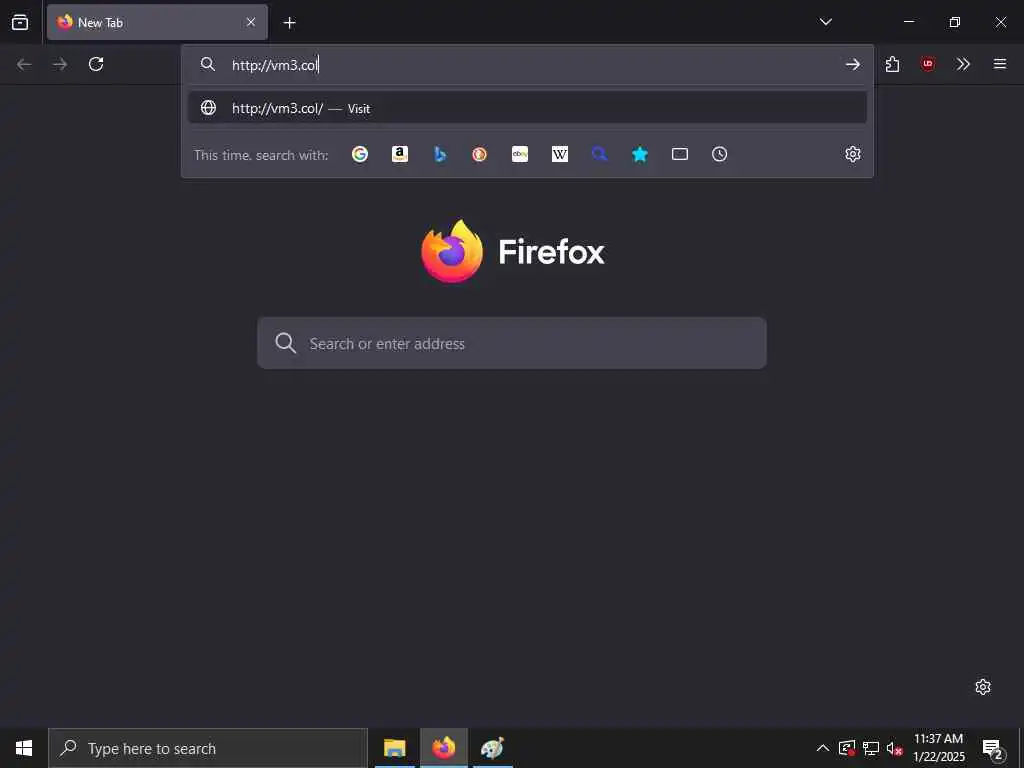Click red-dotted security tray icon

click(x=847, y=748)
